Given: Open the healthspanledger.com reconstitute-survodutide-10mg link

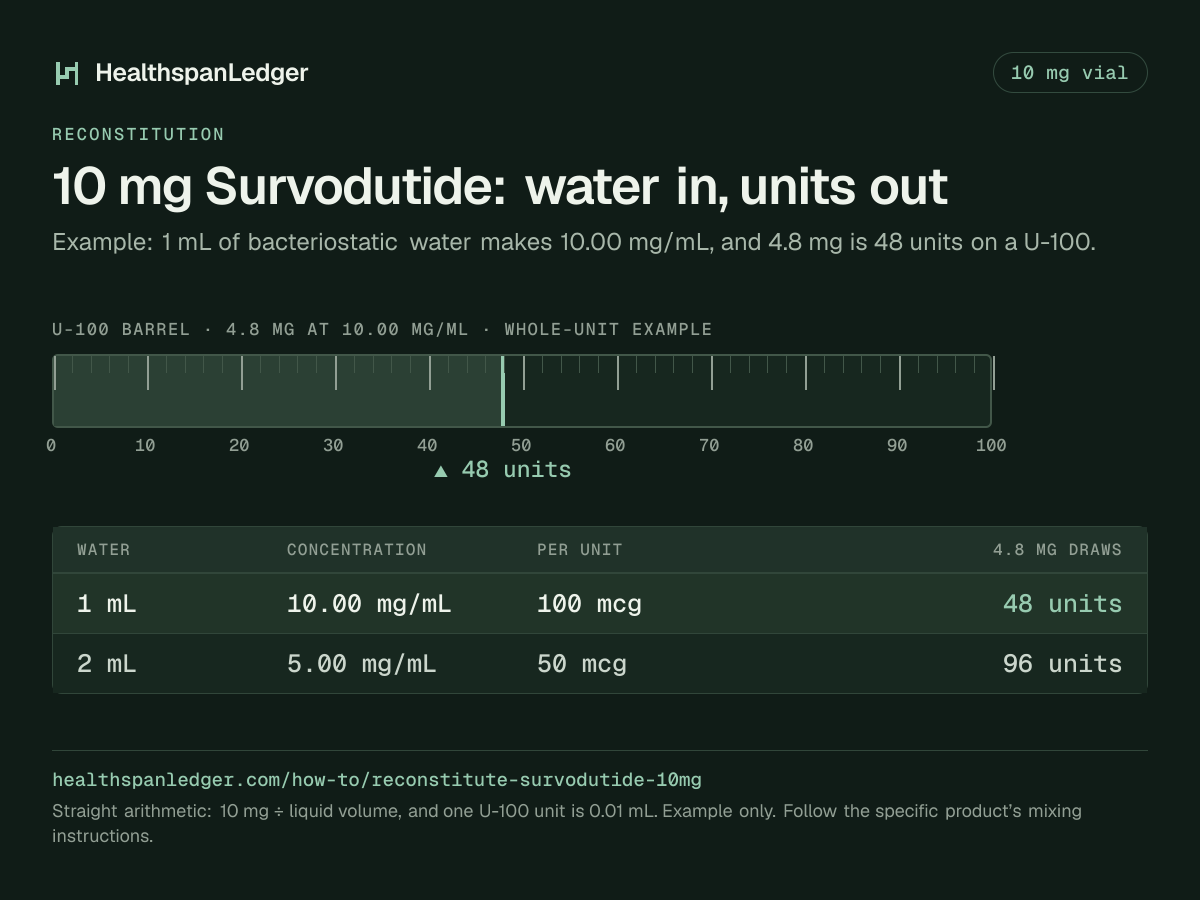Looking at the screenshot, I should [x=377, y=779].
